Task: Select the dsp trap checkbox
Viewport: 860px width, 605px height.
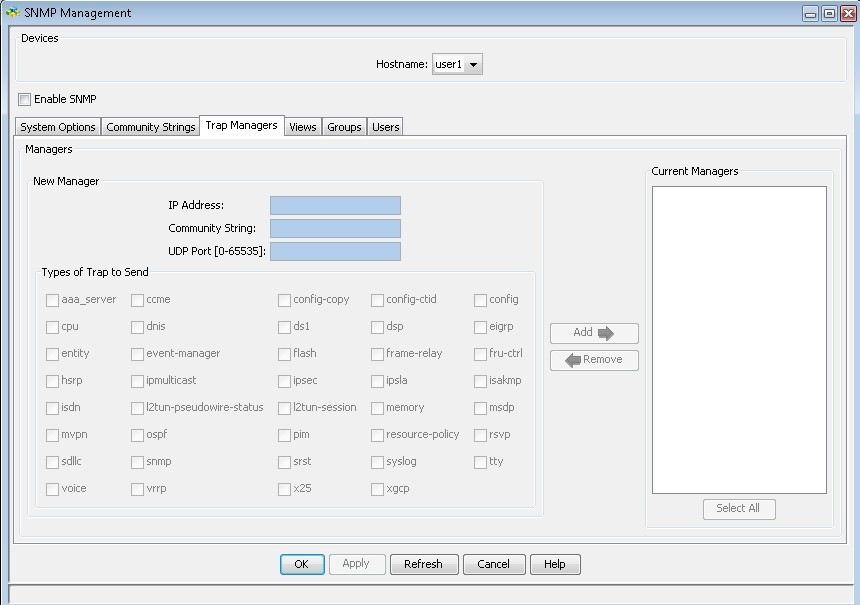Action: pos(377,327)
